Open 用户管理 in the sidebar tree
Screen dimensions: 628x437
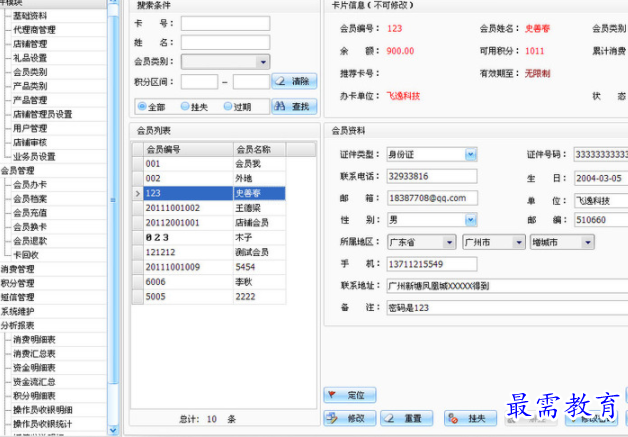point(30,128)
